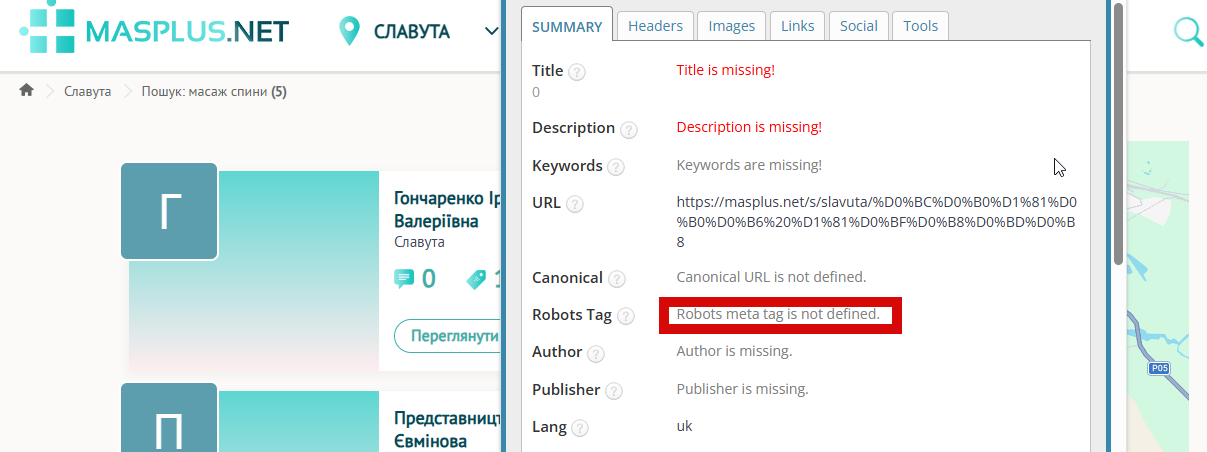This screenshot has height=452, width=1207.
Task: Click the location pin icon
Action: [x=349, y=31]
